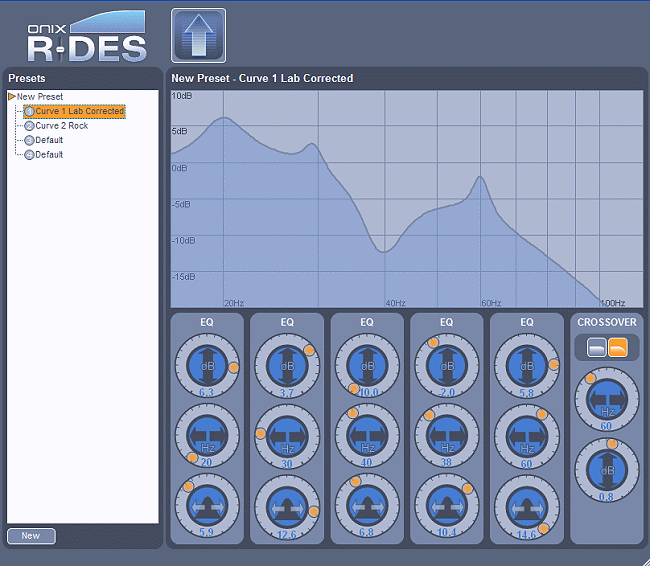The height and width of the screenshot is (566, 650).
Task: Click the third EQ dB knob showing 10.0
Action: (367, 366)
